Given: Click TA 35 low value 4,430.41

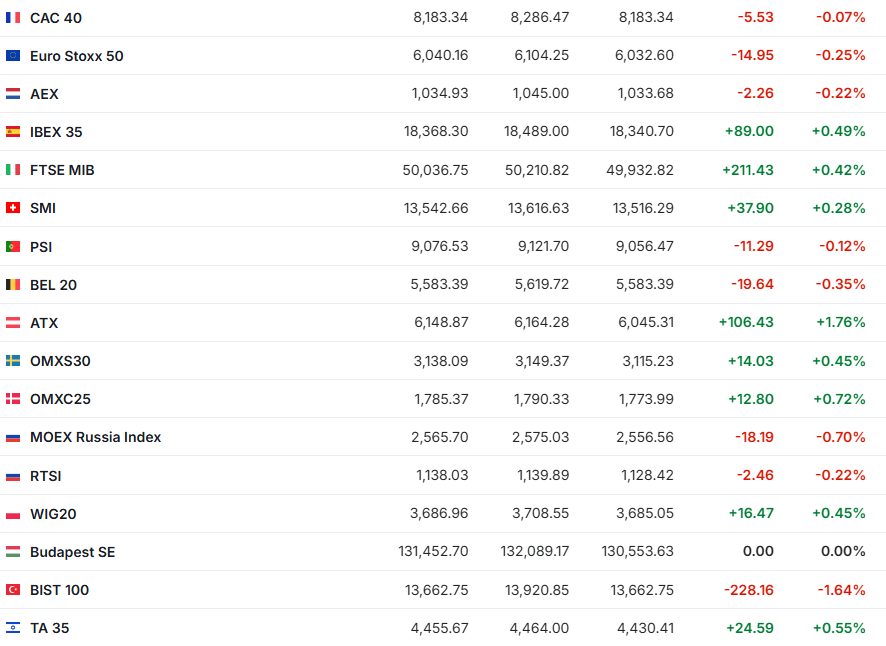Looking at the screenshot, I should pyautogui.click(x=645, y=628).
